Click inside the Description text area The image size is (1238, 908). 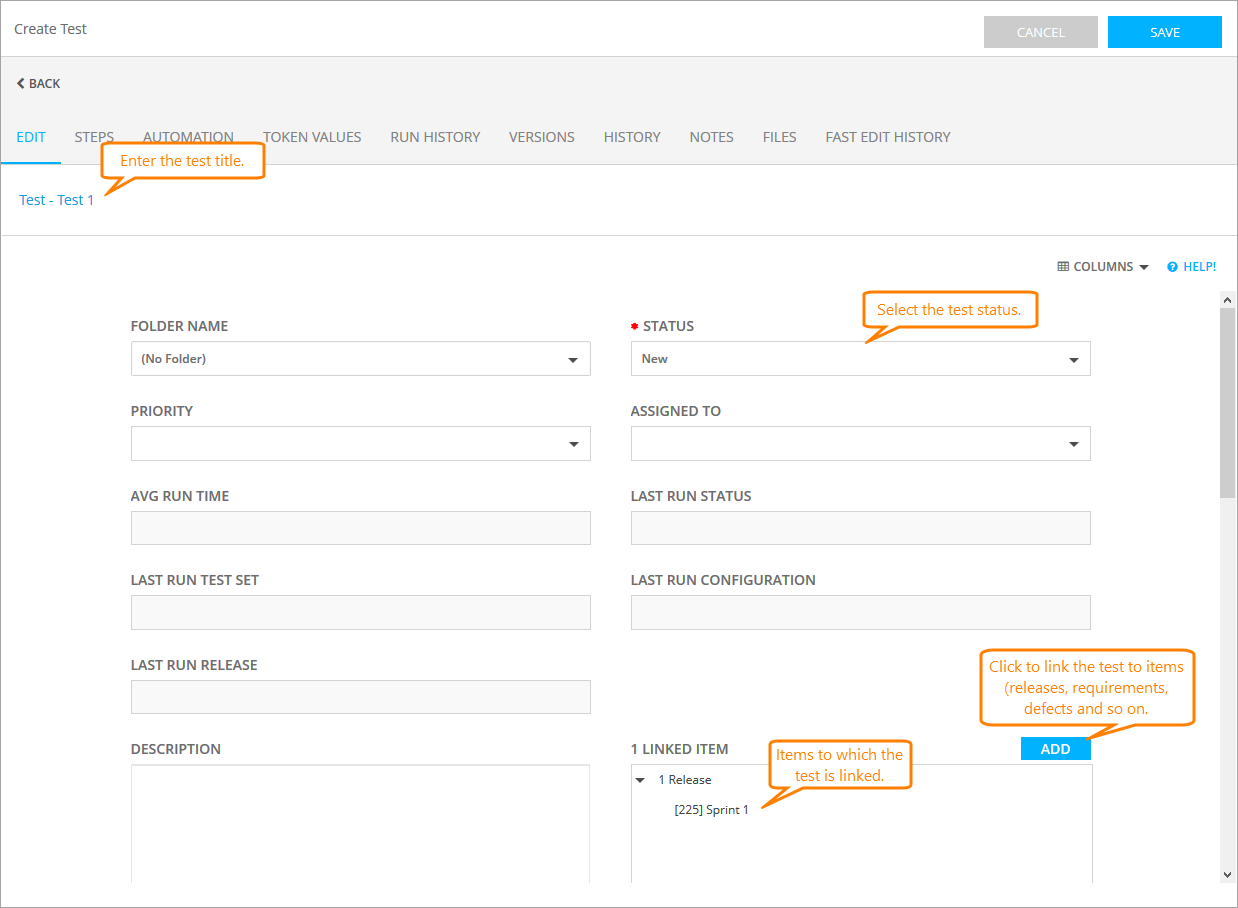[360, 820]
